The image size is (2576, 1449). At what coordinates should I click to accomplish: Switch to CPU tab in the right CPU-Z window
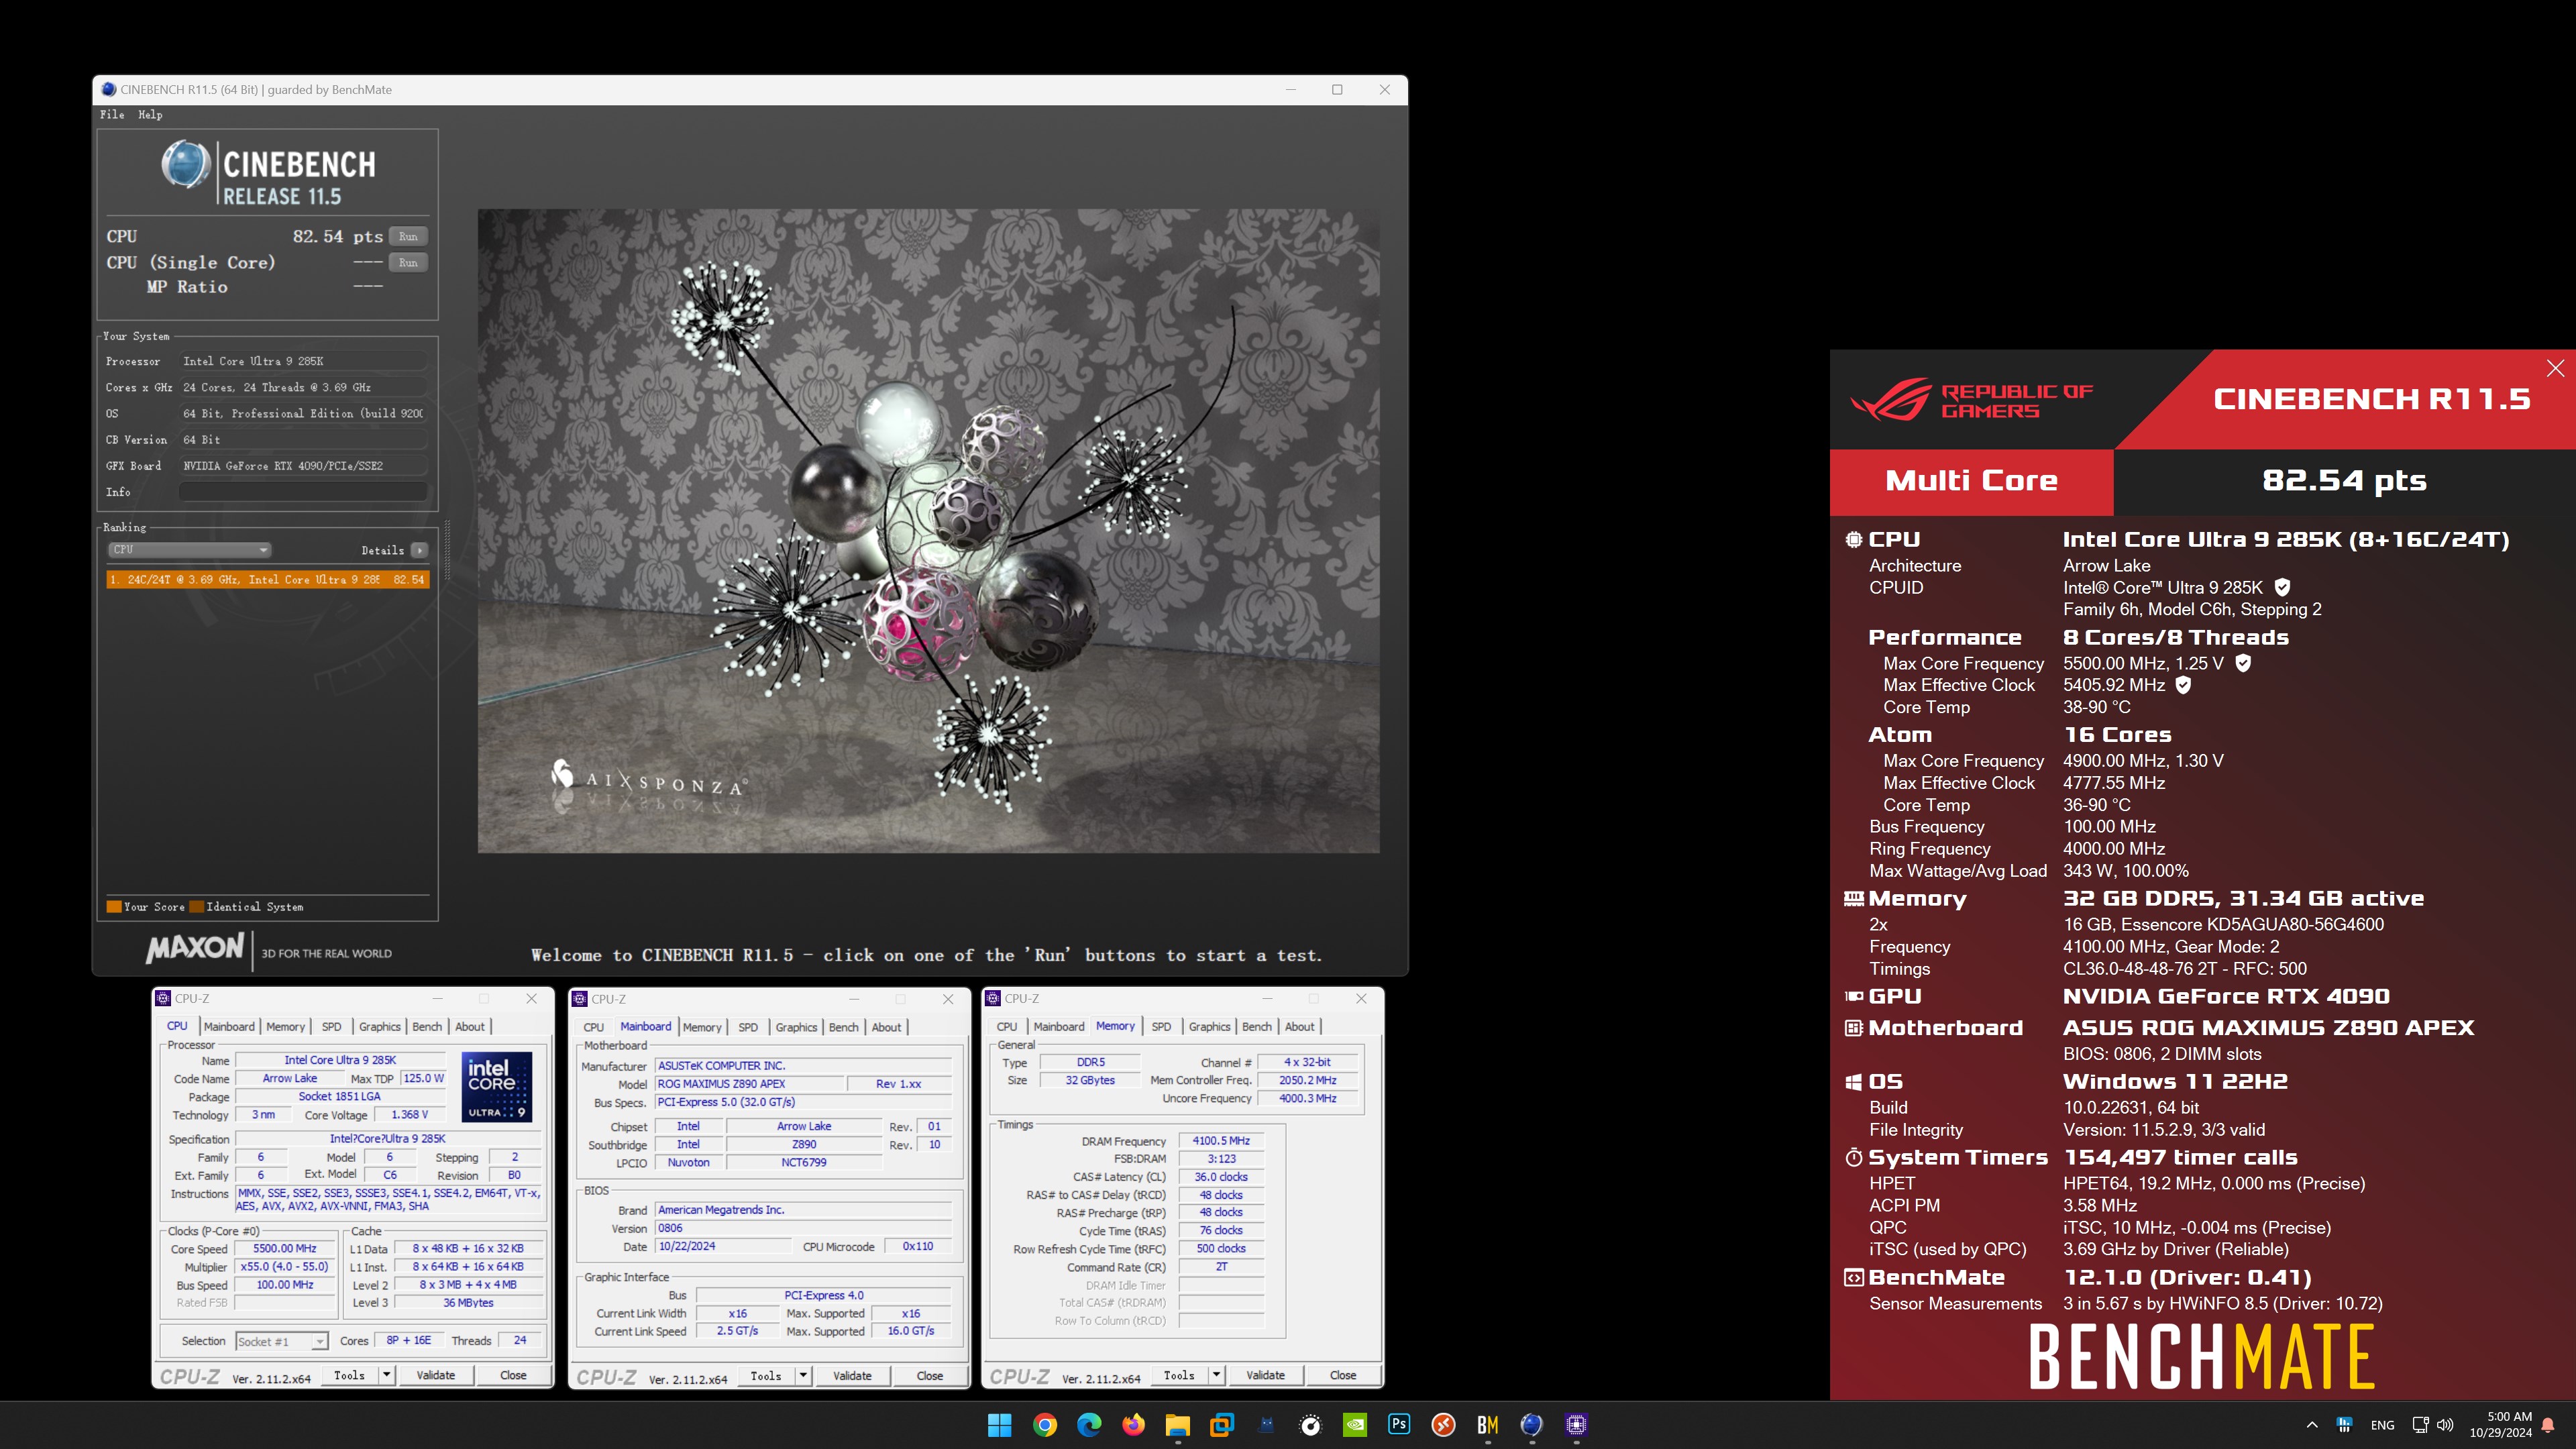click(1007, 1027)
